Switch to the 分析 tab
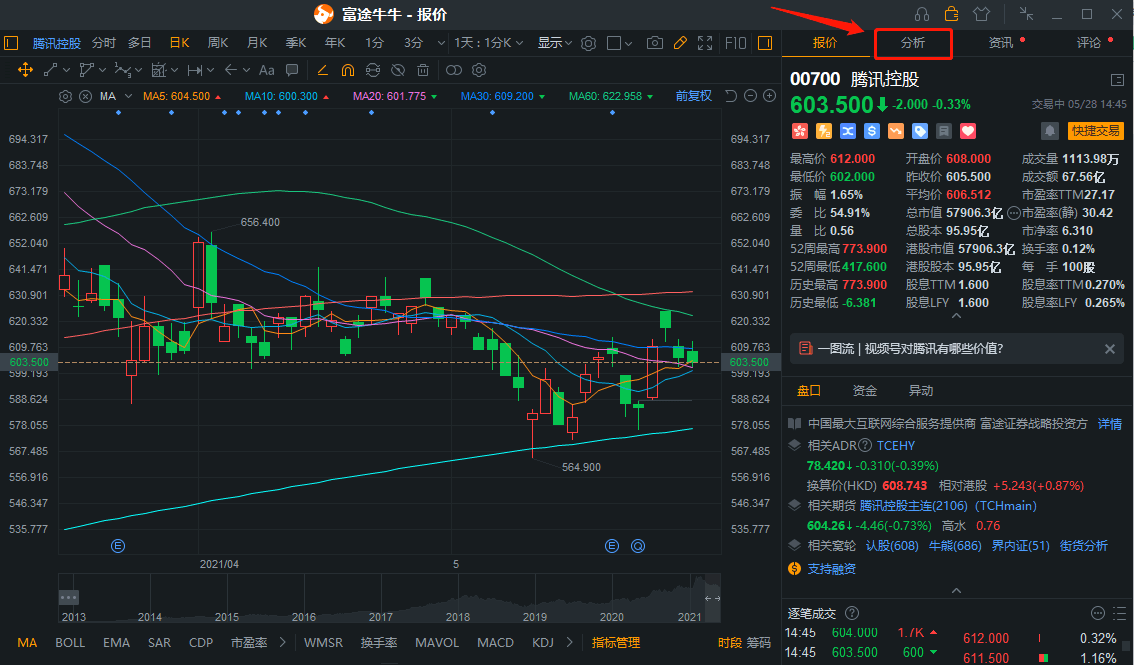1134x665 pixels. tap(912, 43)
